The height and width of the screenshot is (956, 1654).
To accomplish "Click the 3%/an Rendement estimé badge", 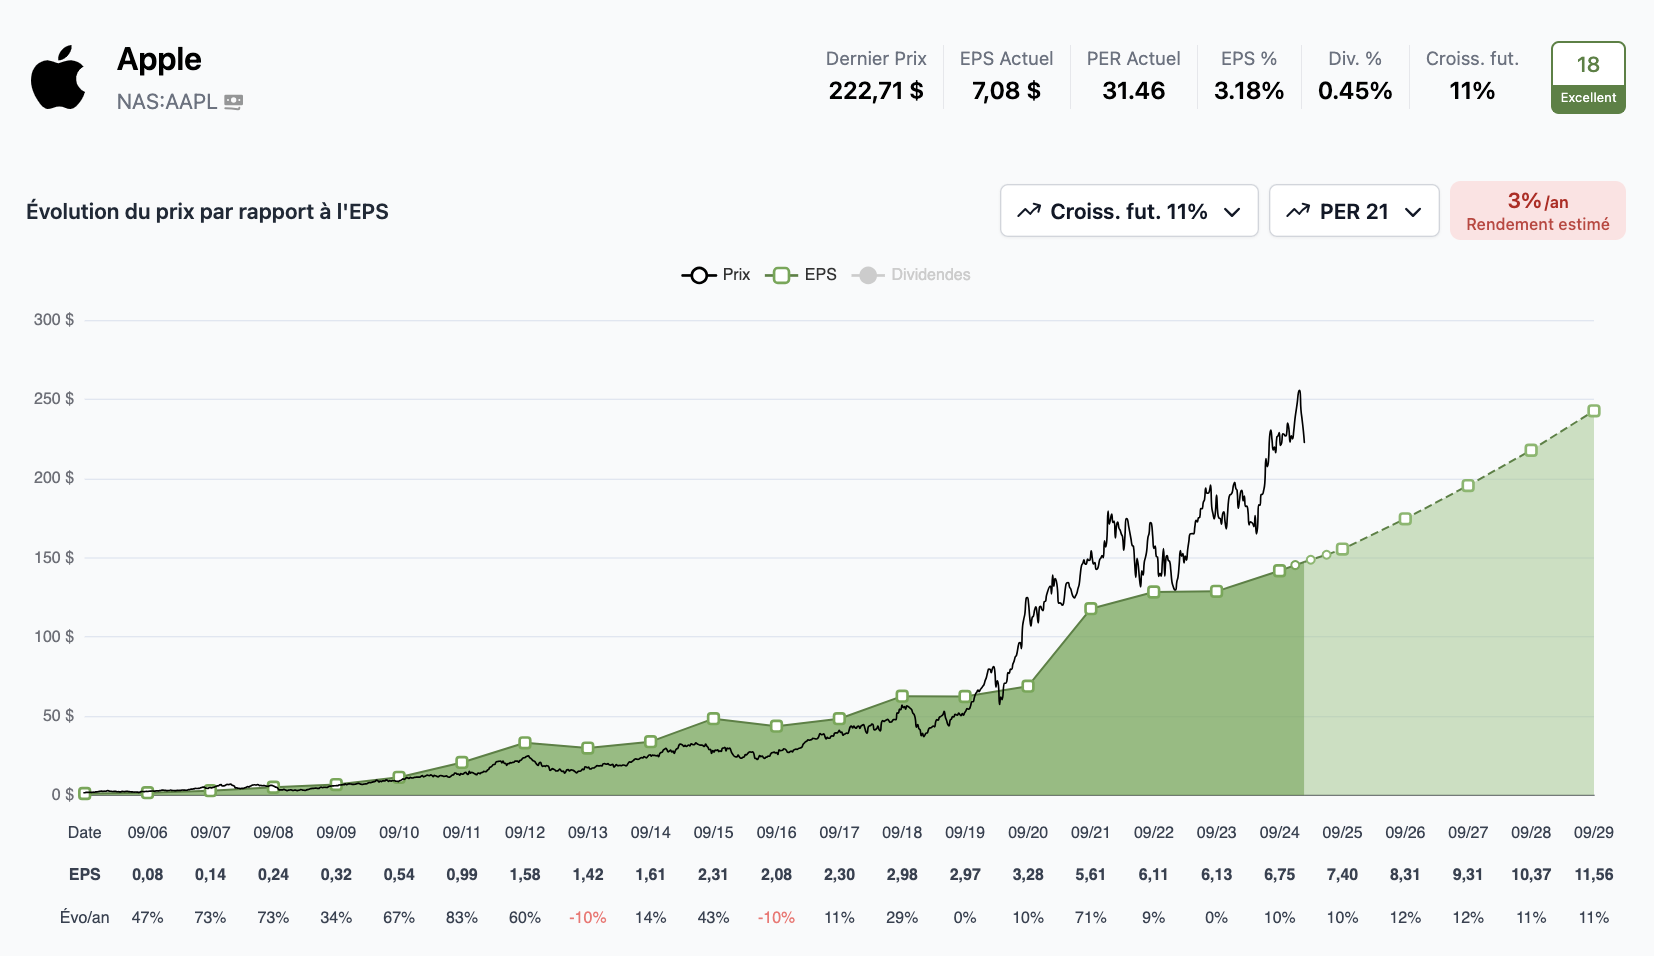I will pyautogui.click(x=1537, y=211).
